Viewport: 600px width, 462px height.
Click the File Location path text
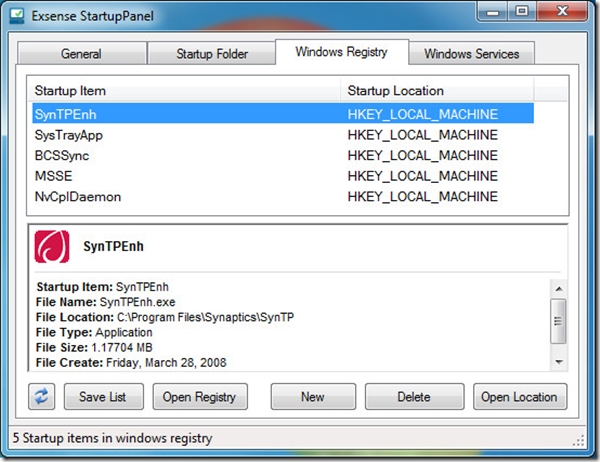tap(205, 317)
